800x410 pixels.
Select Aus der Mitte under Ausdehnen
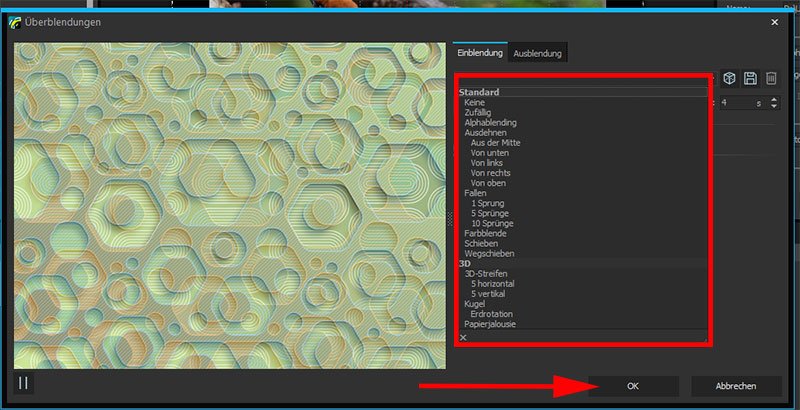495,142
